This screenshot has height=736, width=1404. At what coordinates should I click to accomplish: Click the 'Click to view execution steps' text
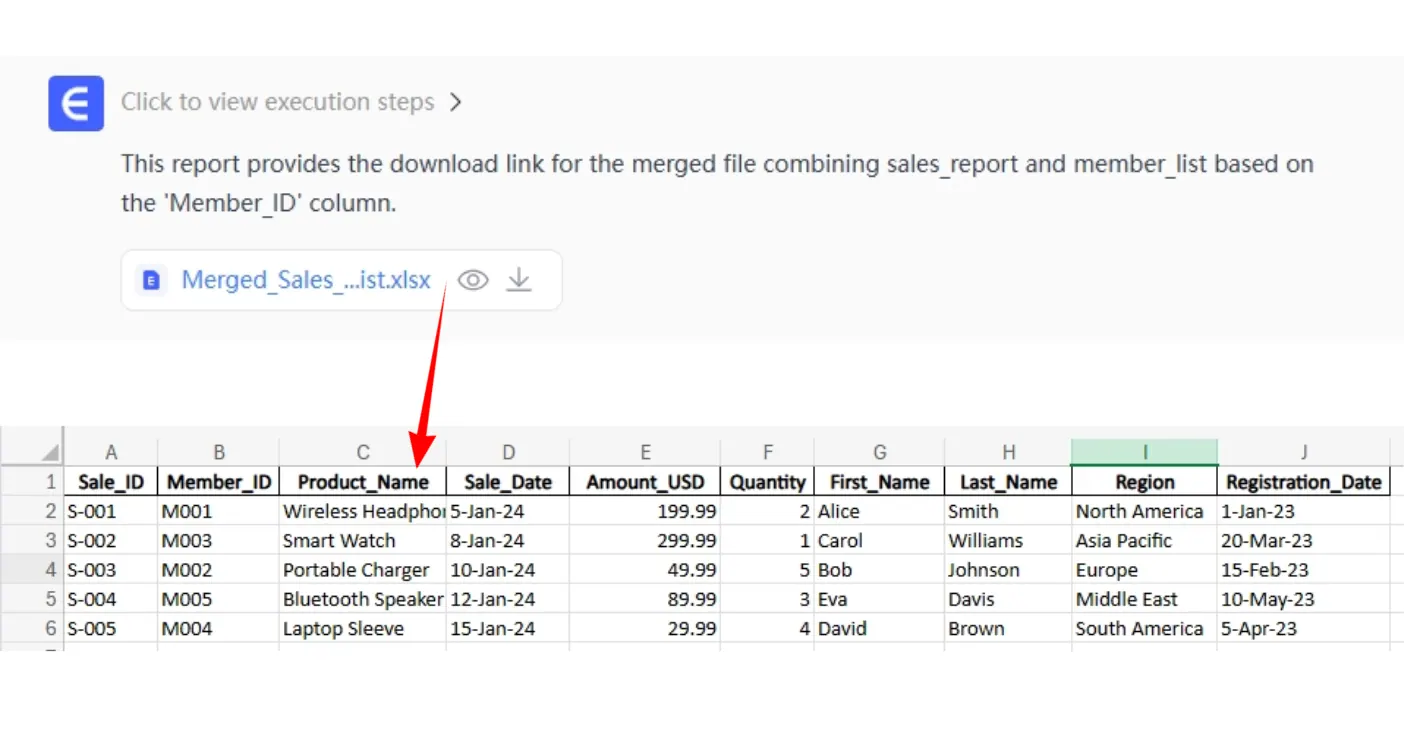pos(277,102)
